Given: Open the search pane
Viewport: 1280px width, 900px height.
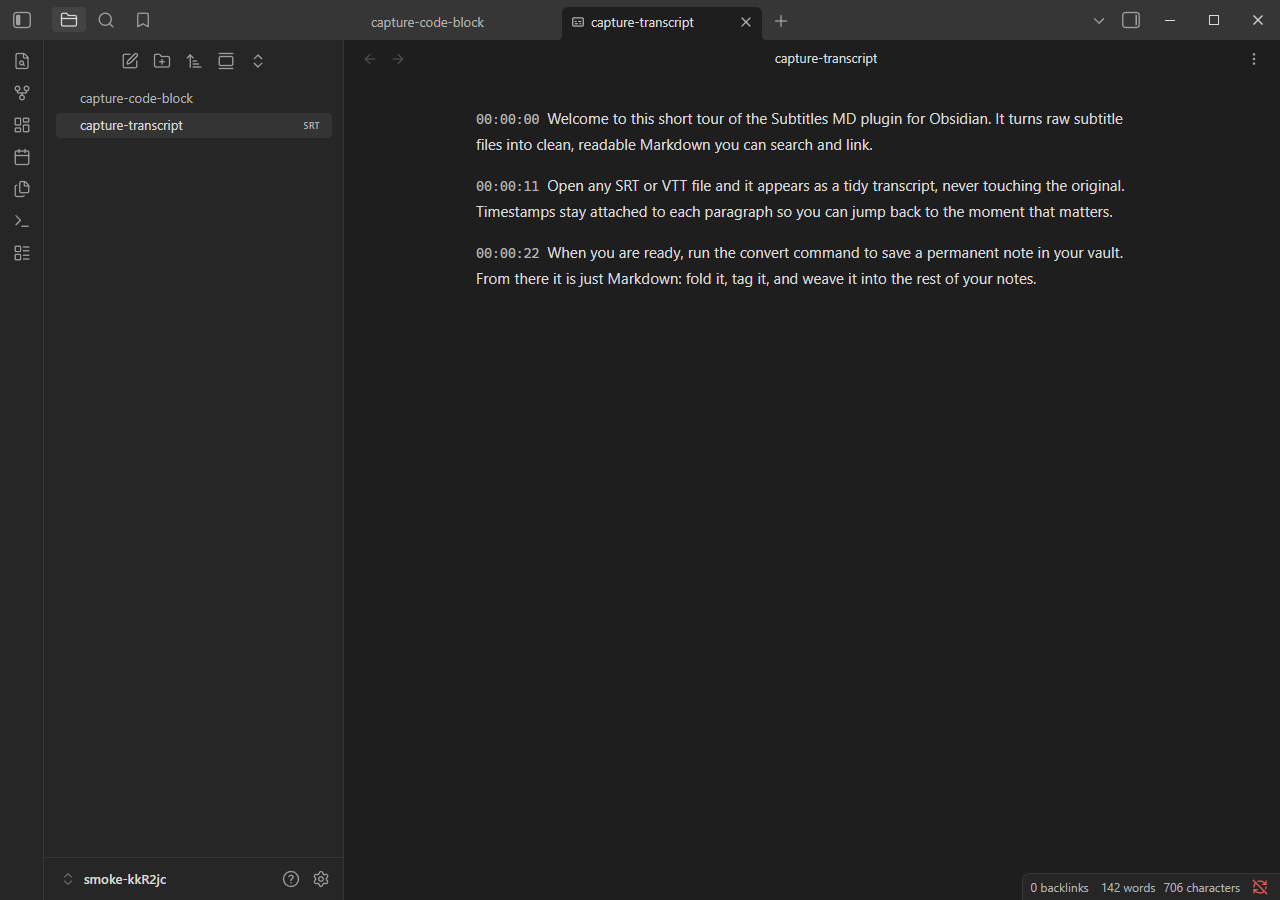Looking at the screenshot, I should point(106,20).
